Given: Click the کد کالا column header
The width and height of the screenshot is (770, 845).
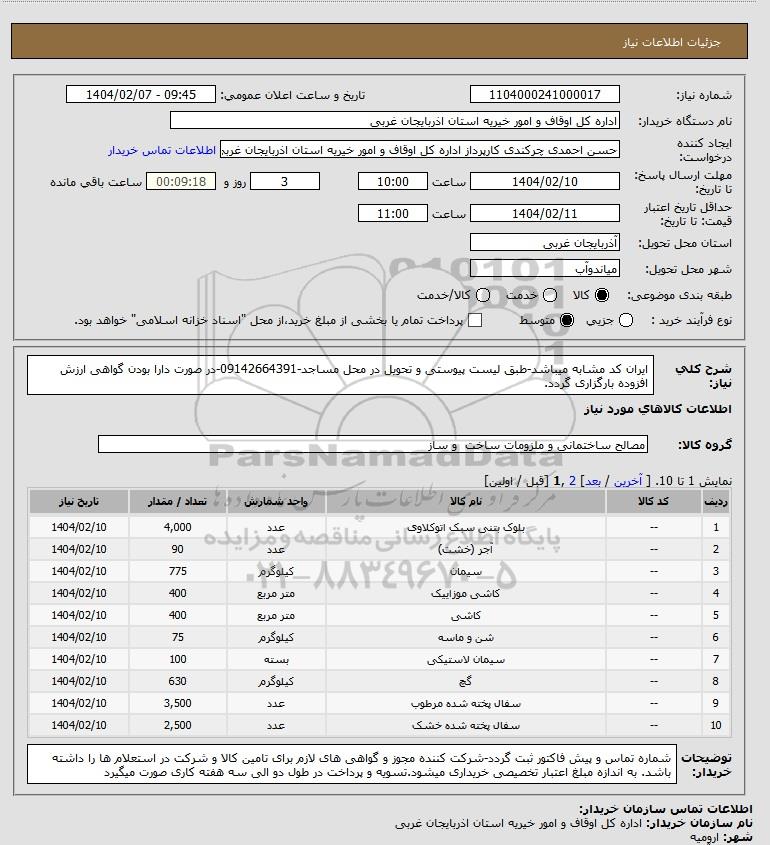Looking at the screenshot, I should 654,501.
